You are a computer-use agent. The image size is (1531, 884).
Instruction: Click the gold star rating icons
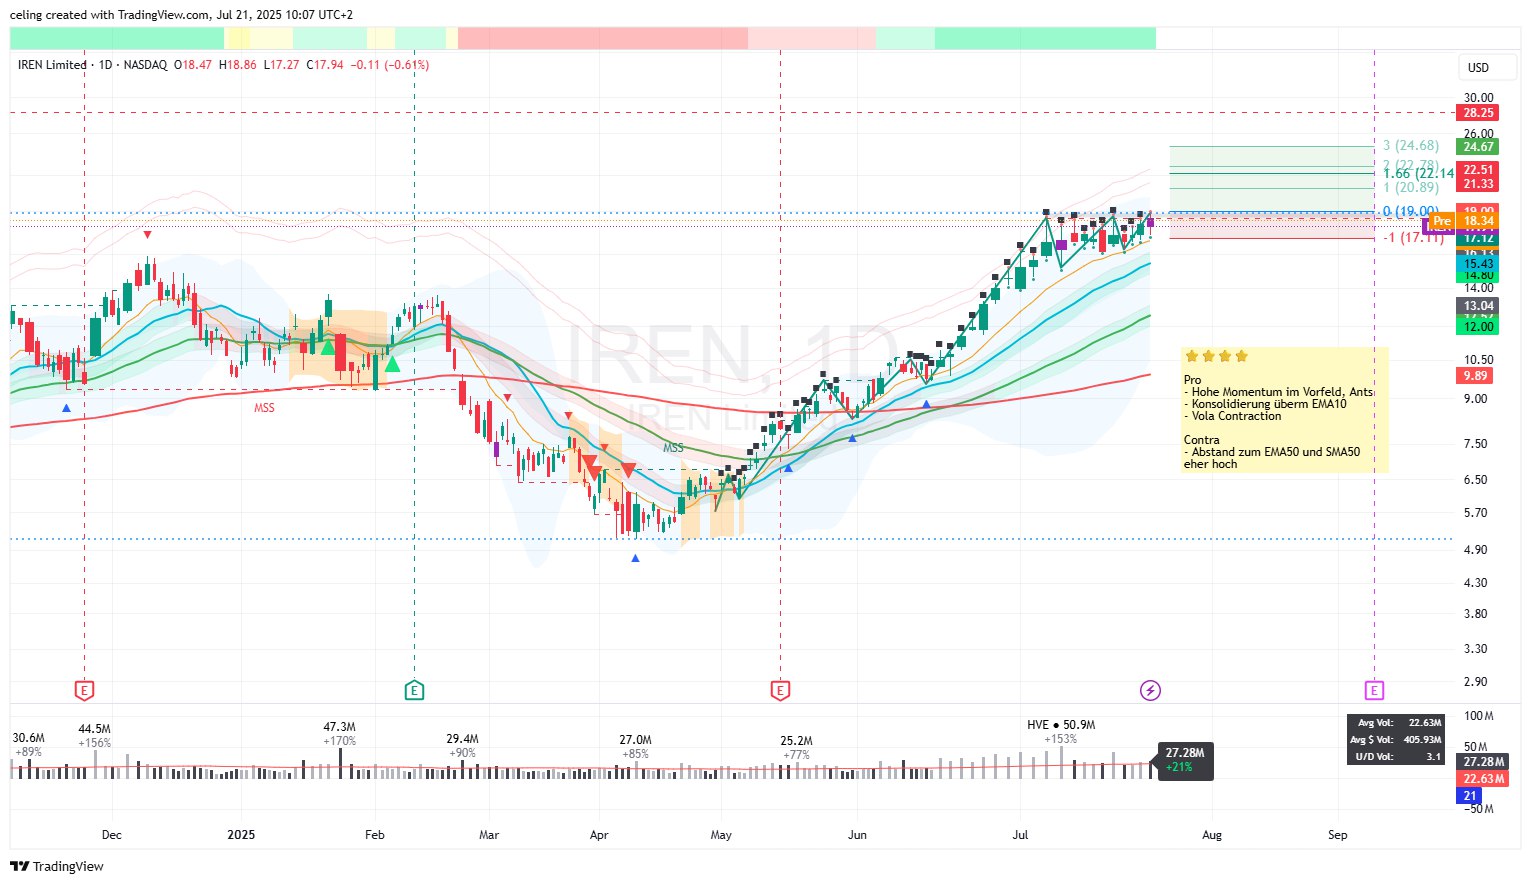click(x=1215, y=356)
